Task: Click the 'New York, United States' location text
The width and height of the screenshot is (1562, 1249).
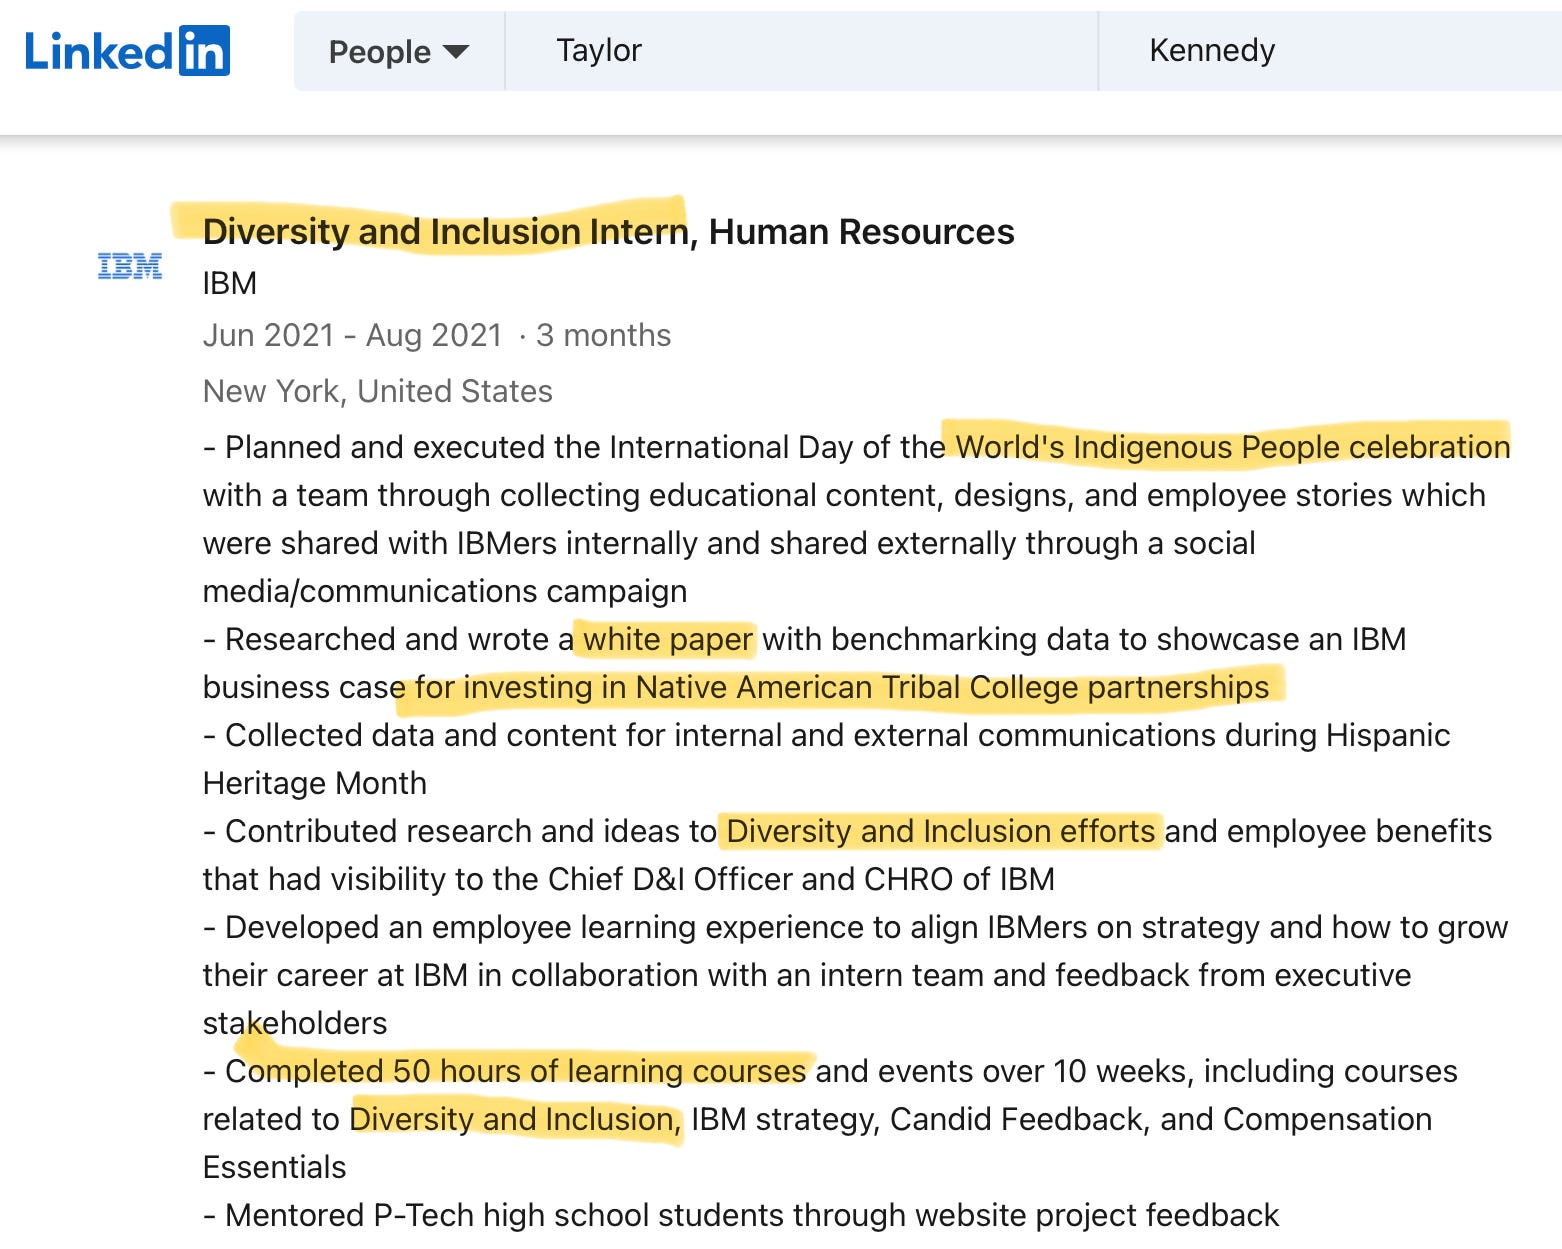Action: [x=378, y=391]
